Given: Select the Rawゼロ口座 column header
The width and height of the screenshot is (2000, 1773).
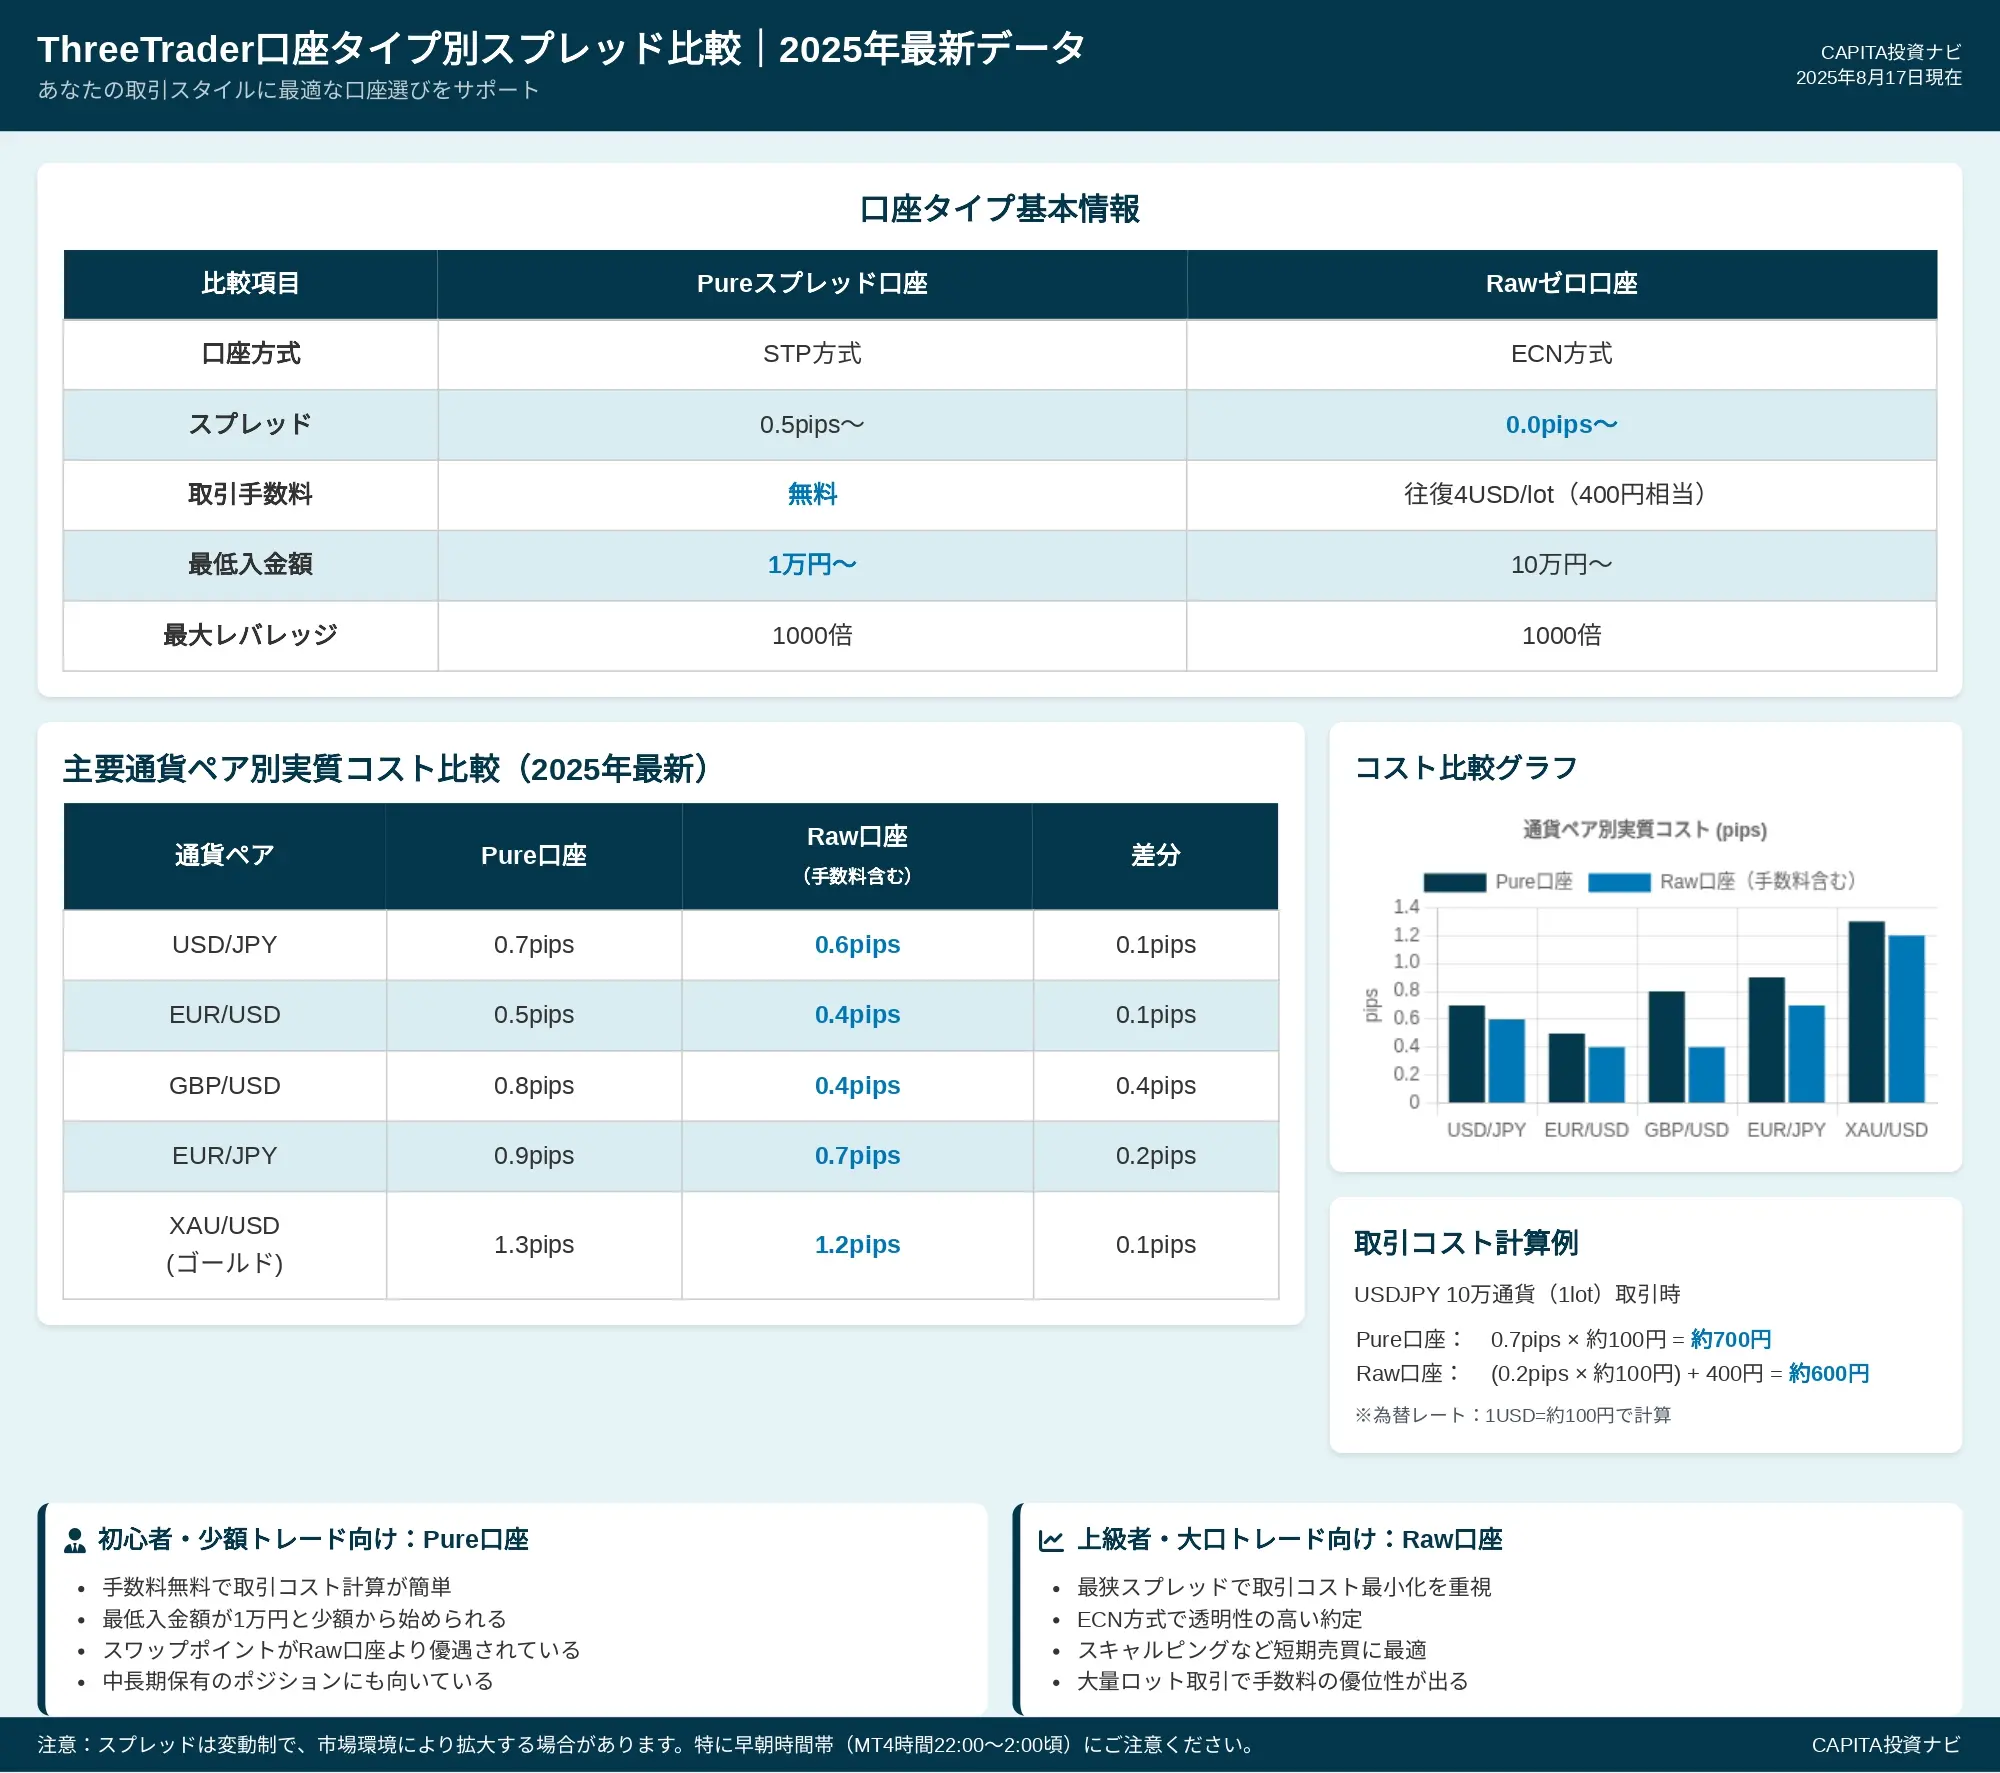Looking at the screenshot, I should pos(1562,284).
